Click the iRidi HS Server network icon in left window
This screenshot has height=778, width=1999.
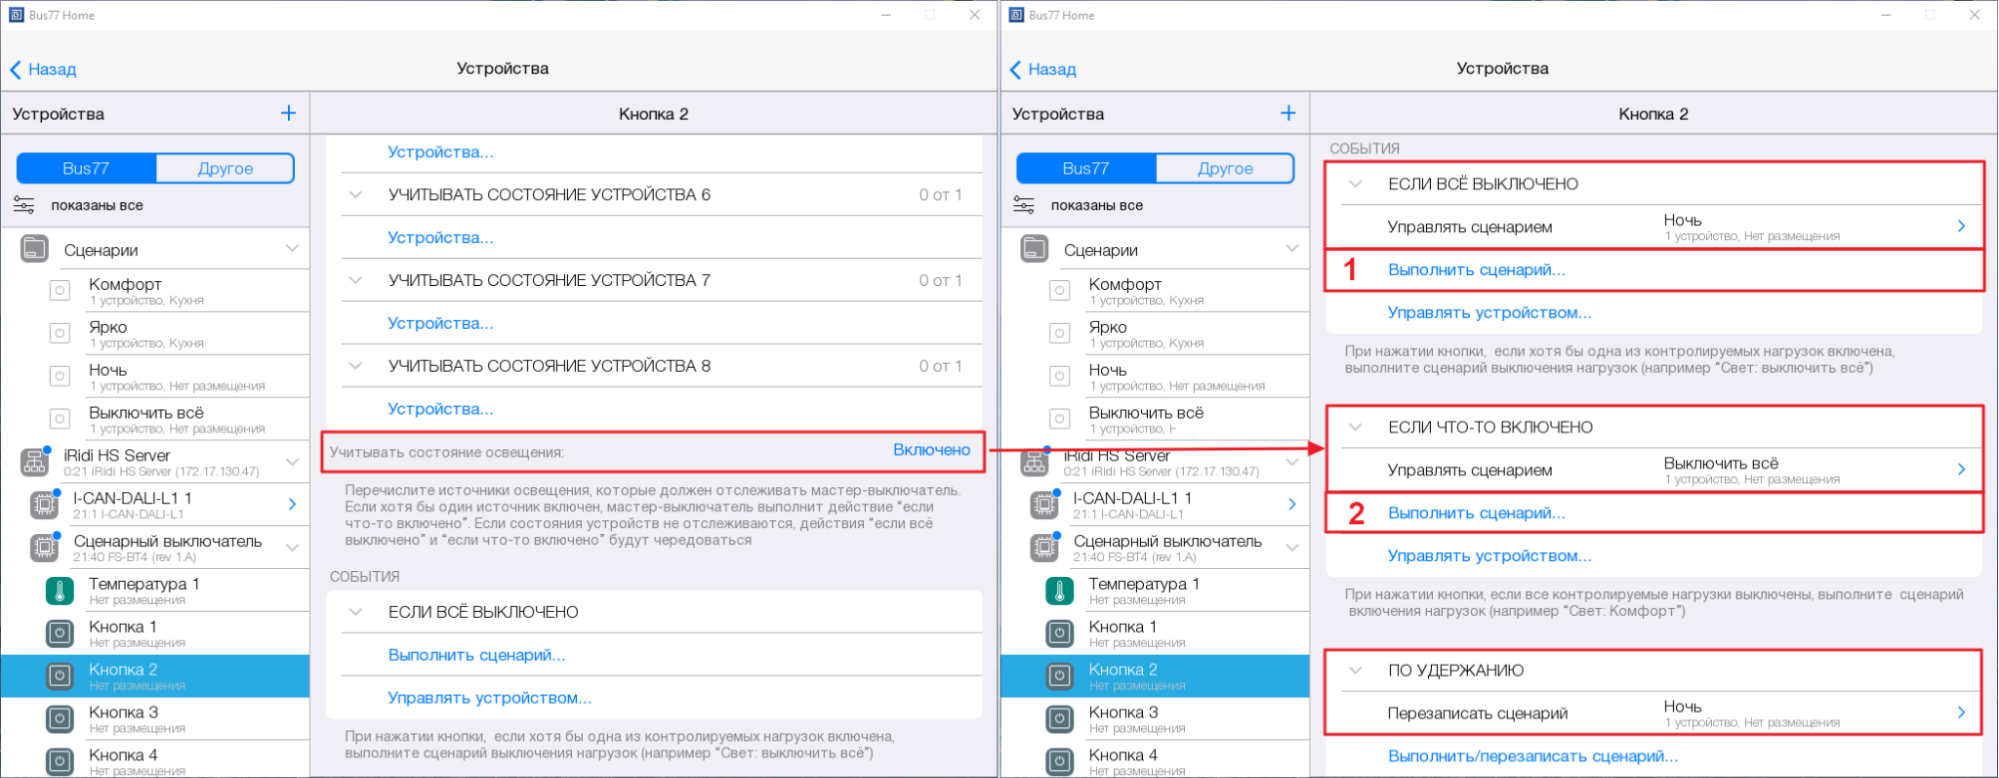(34, 462)
